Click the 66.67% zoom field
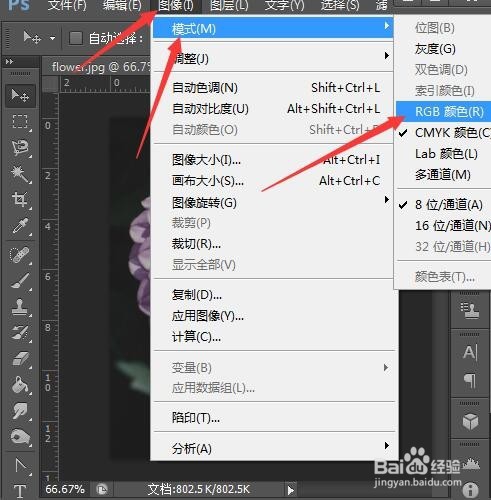This screenshot has width=491, height=500. pyautogui.click(x=65, y=489)
